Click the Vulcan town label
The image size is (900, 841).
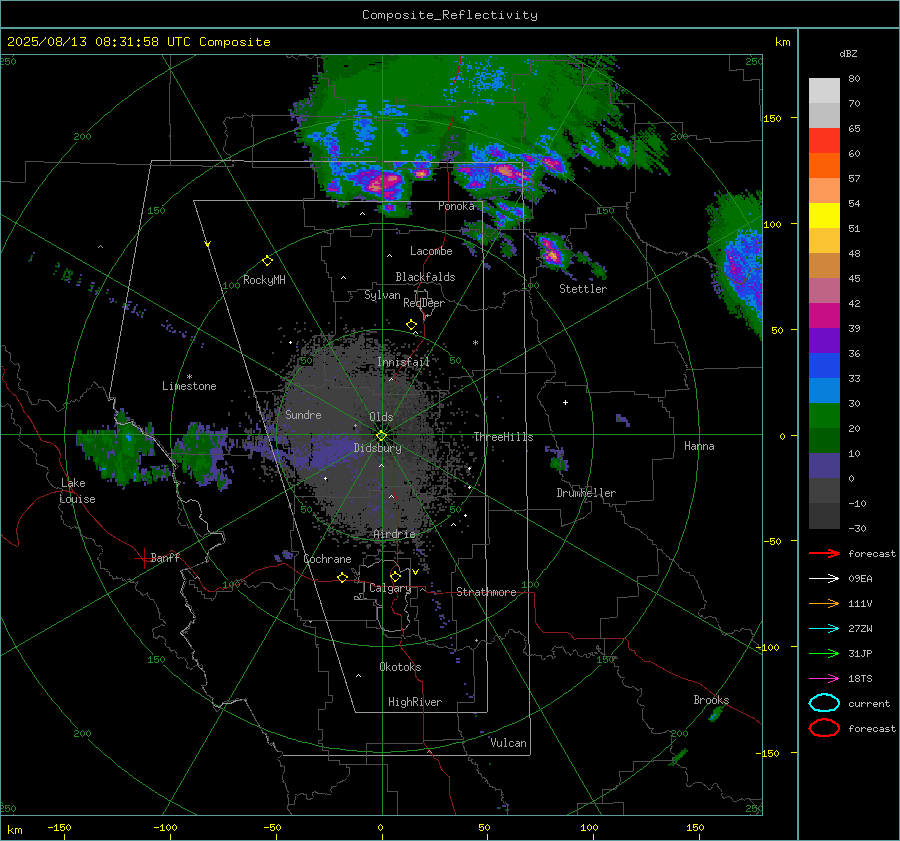coord(508,743)
